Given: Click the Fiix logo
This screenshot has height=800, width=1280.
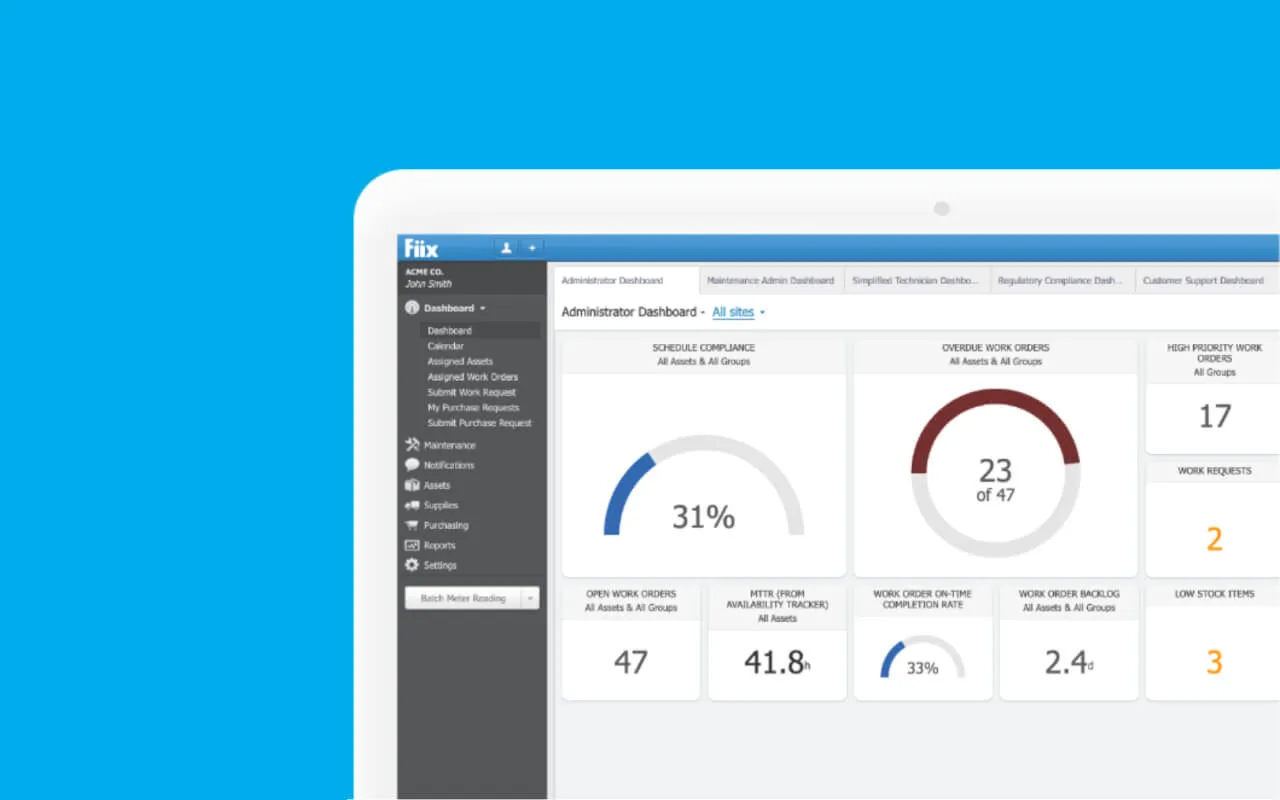Looking at the screenshot, I should coord(421,248).
